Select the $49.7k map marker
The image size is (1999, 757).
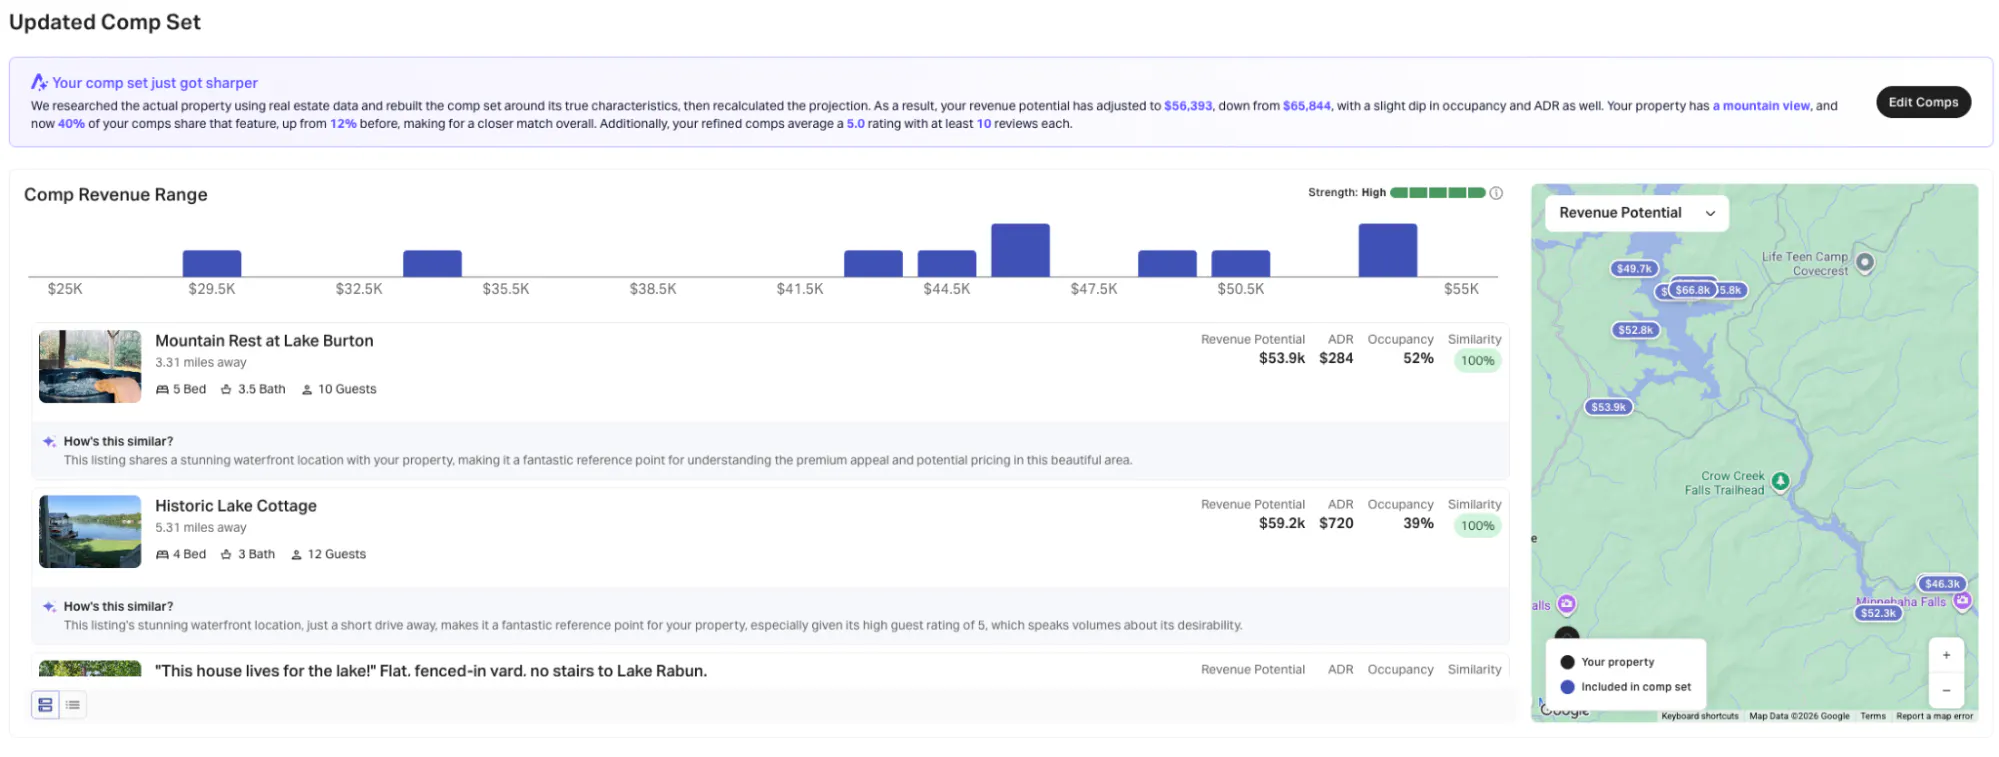[1634, 269]
